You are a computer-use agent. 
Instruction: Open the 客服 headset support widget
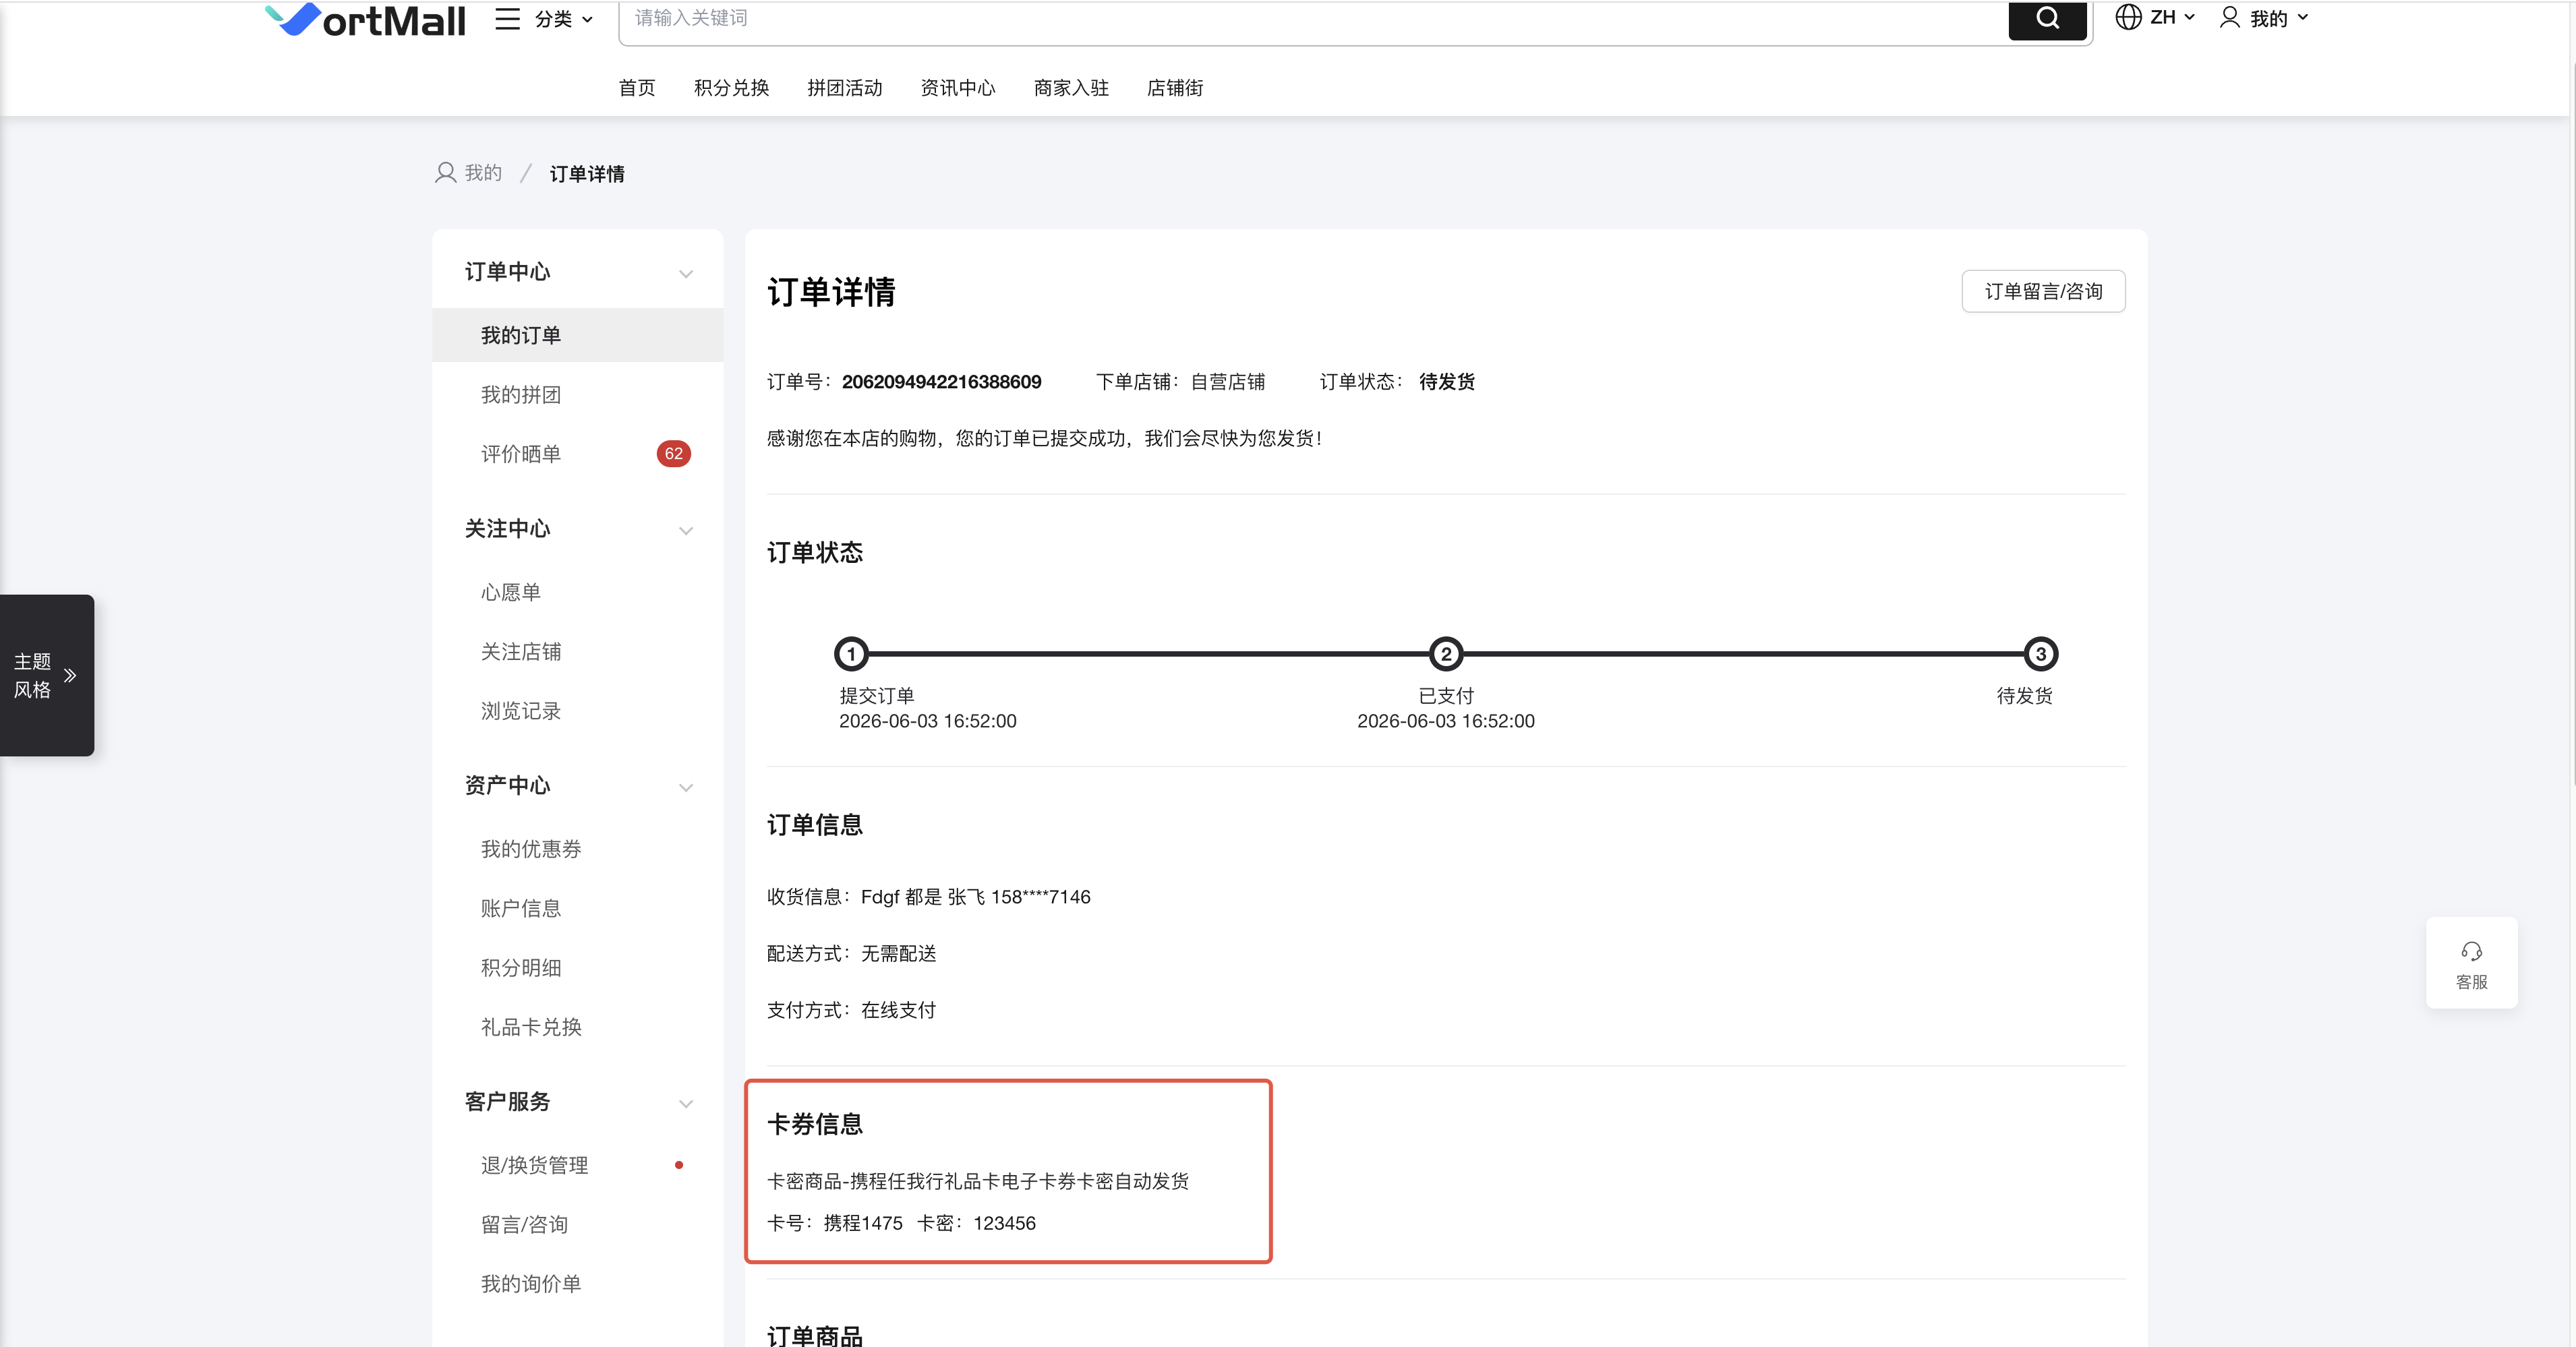(2471, 963)
